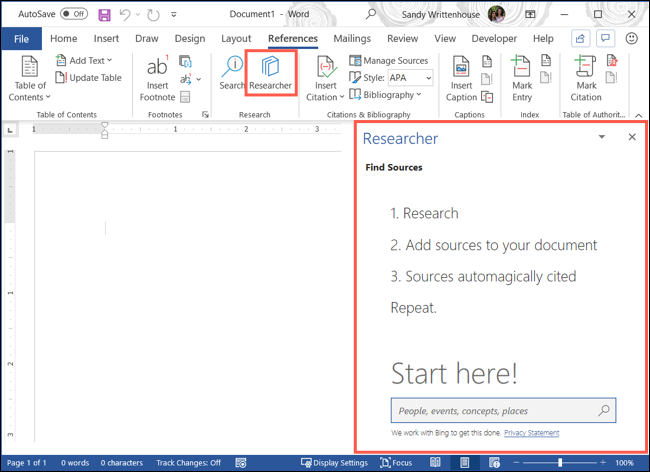Click the magnifier icon in Researcher search box

click(x=604, y=411)
